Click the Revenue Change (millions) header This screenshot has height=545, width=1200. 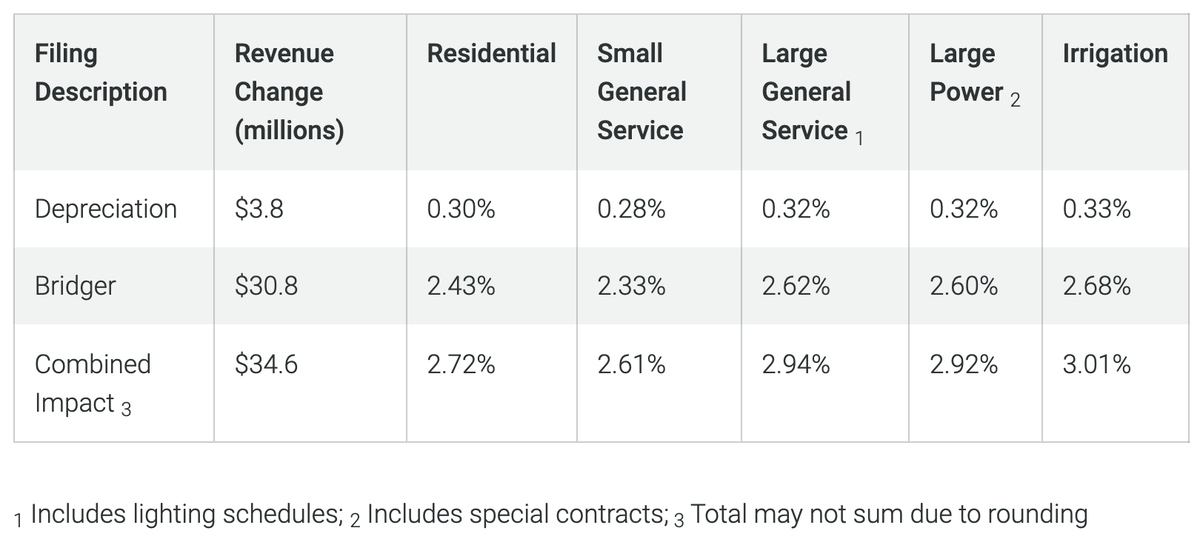288,91
